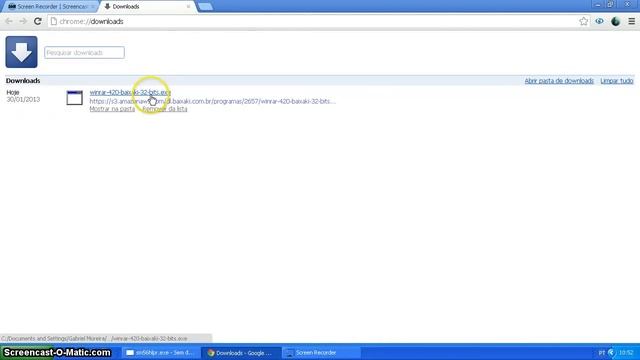Go back using the browser back arrow
The image size is (640, 360).
coord(9,21)
